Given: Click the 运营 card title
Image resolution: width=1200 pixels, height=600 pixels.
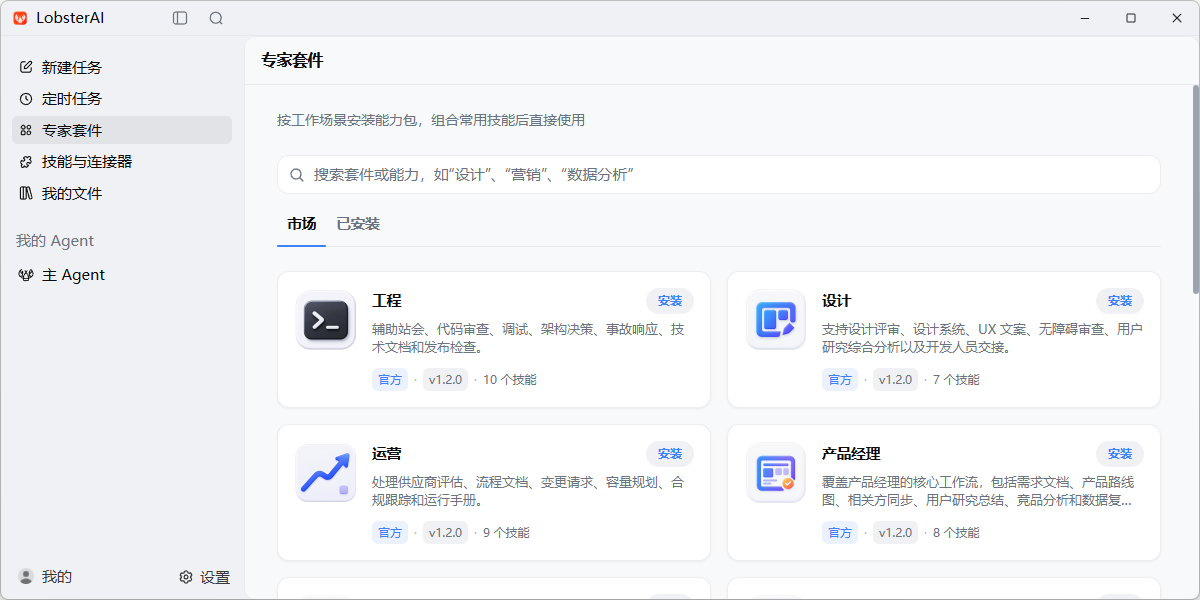Looking at the screenshot, I should (x=387, y=454).
